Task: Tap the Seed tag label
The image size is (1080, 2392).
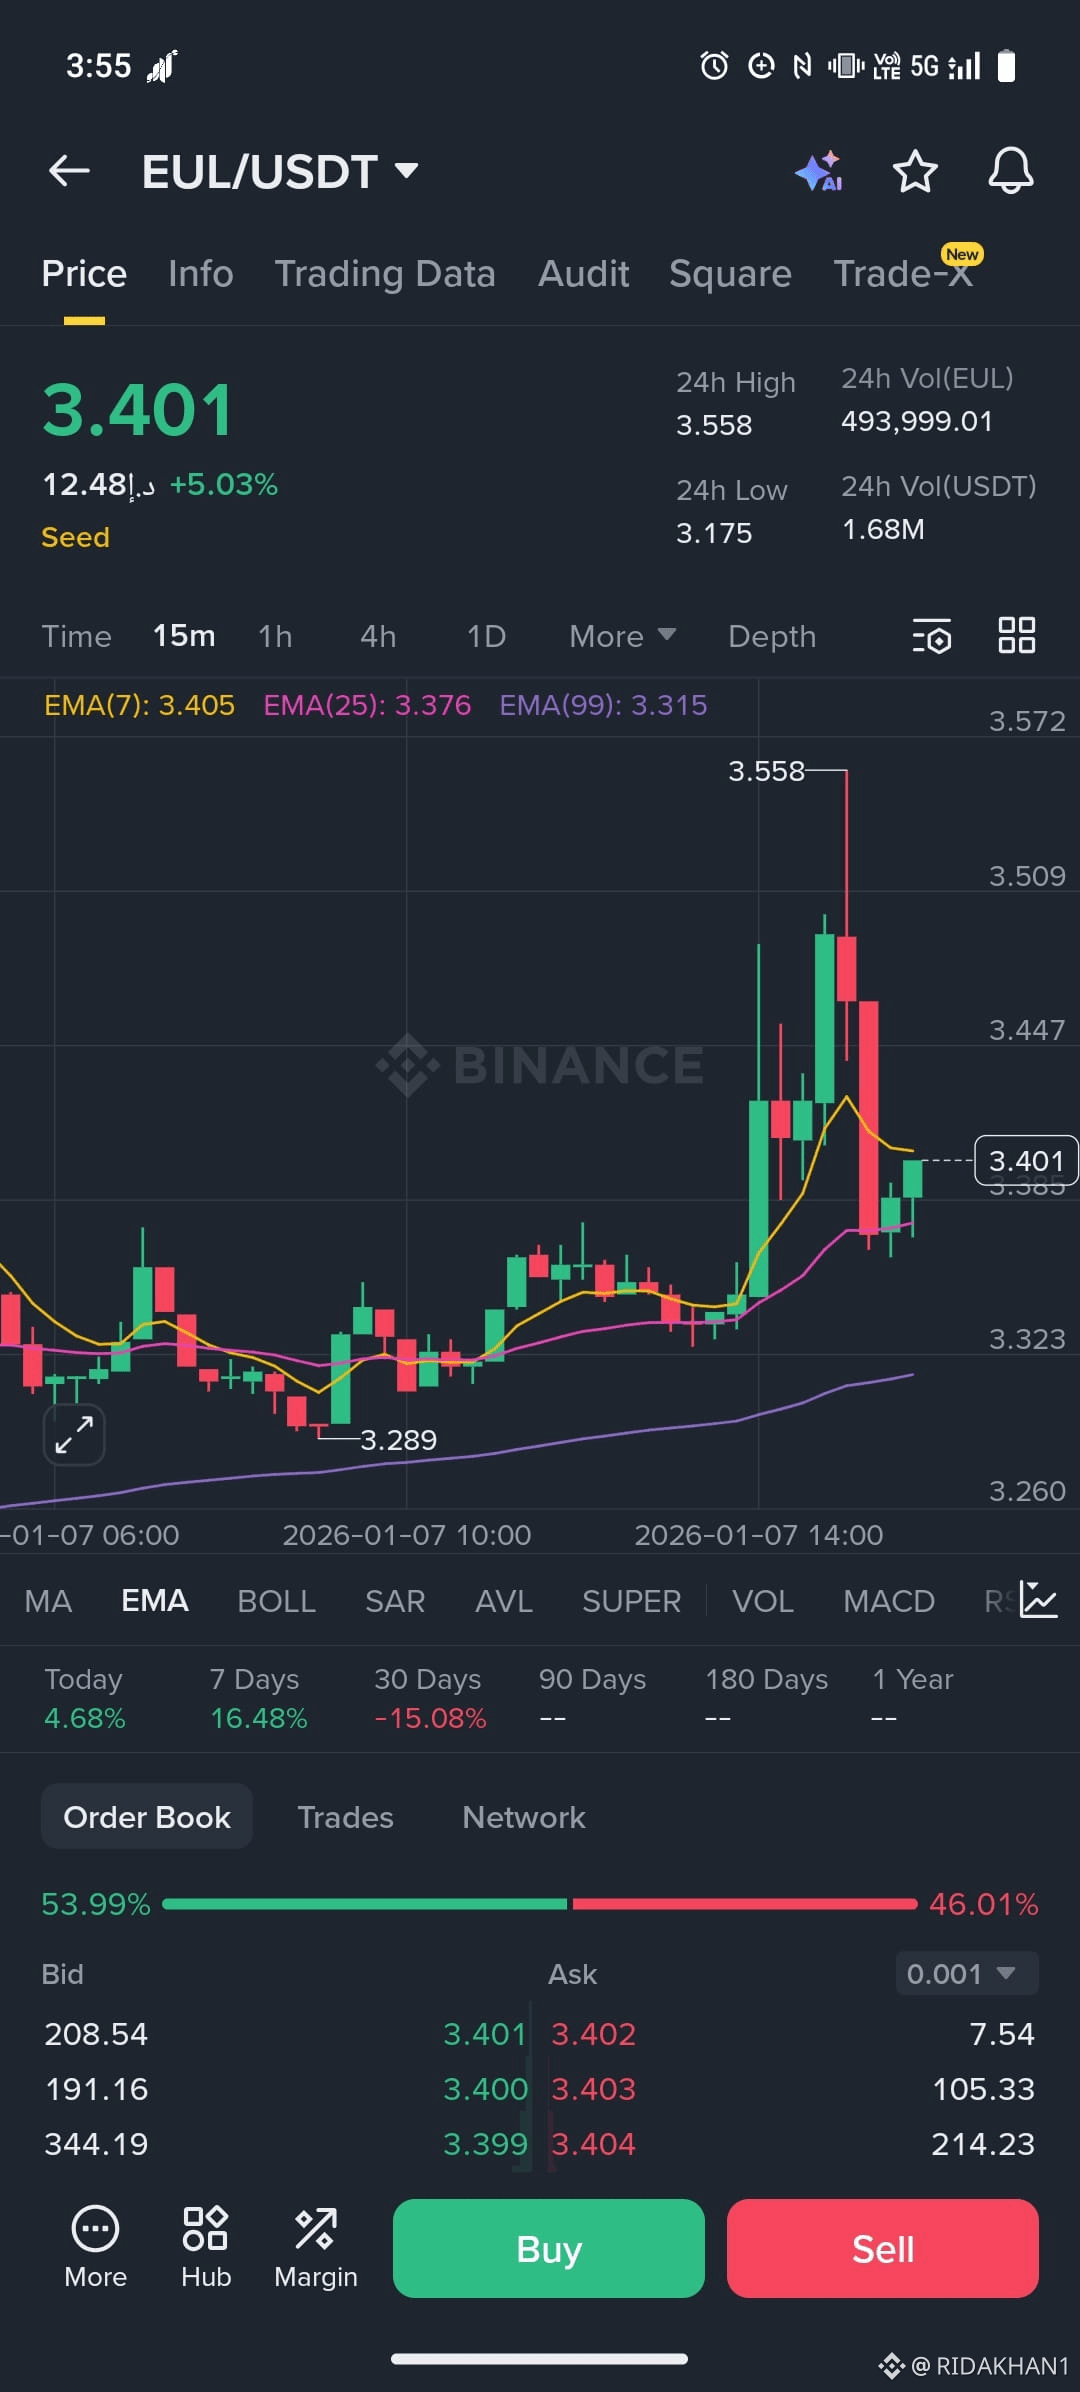Action: 75,537
